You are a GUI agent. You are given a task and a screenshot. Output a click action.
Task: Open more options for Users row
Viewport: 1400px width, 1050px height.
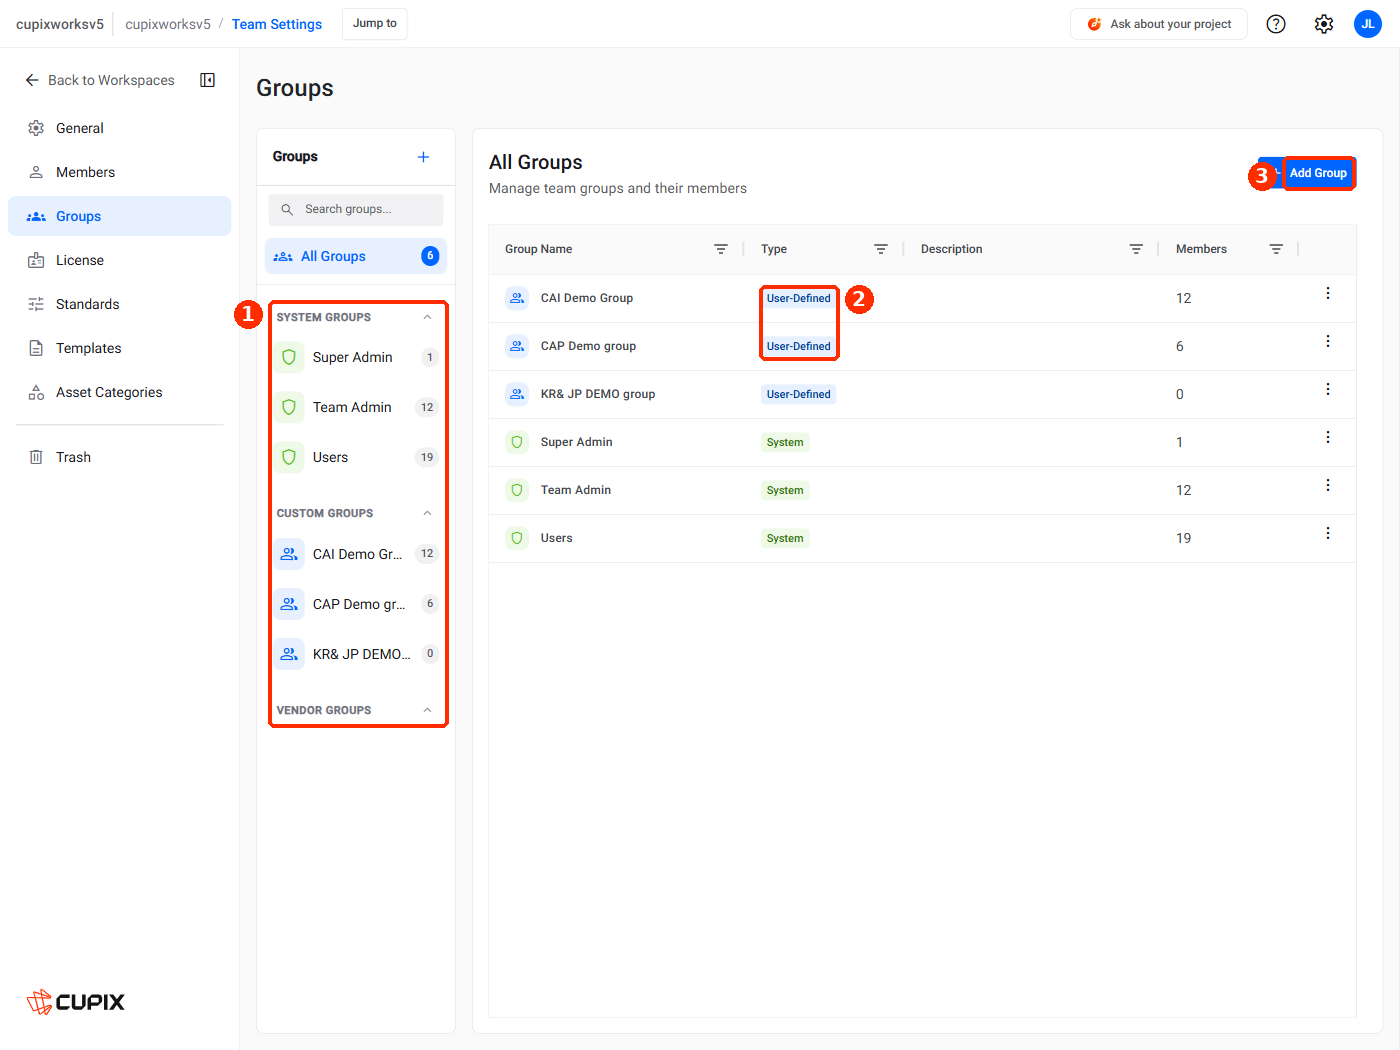point(1328,533)
